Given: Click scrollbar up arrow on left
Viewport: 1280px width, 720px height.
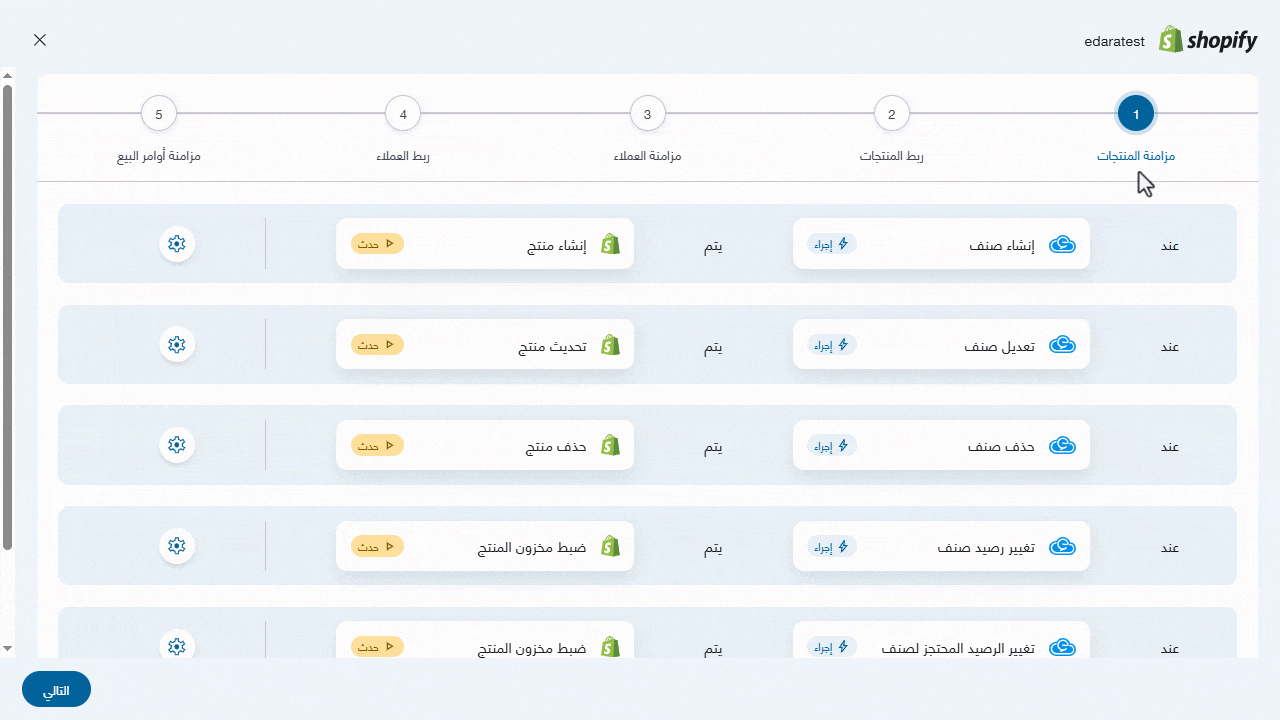Looking at the screenshot, I should [x=7, y=75].
